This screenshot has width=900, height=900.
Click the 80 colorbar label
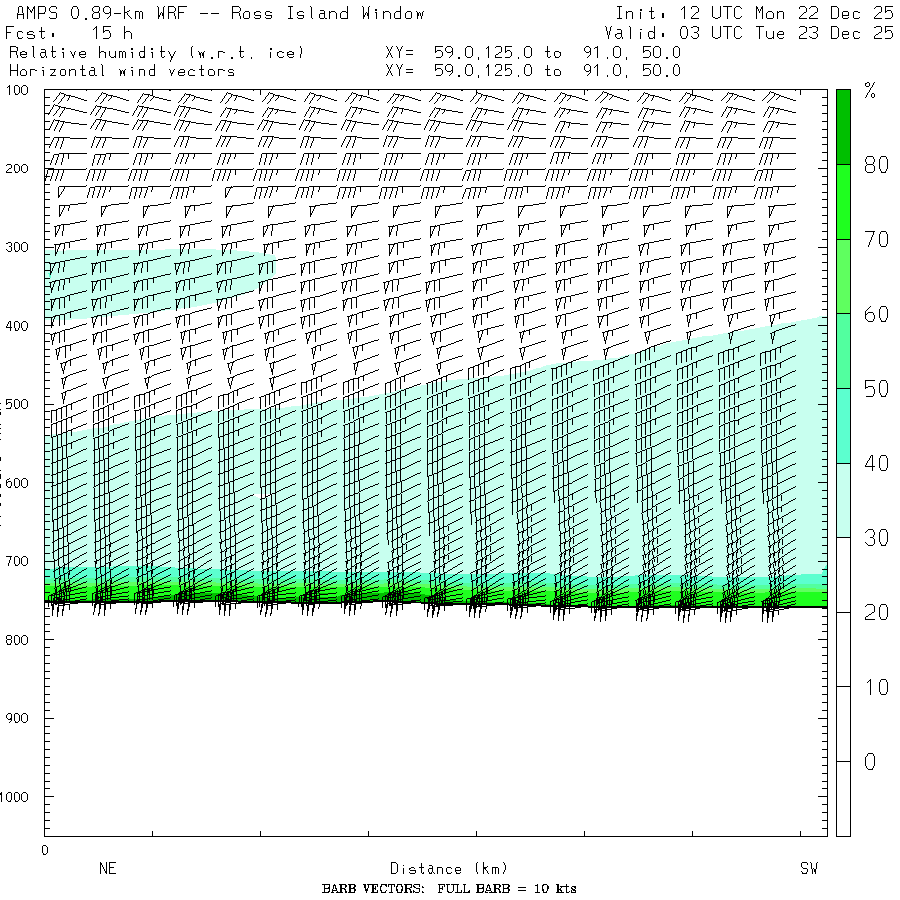[876, 165]
